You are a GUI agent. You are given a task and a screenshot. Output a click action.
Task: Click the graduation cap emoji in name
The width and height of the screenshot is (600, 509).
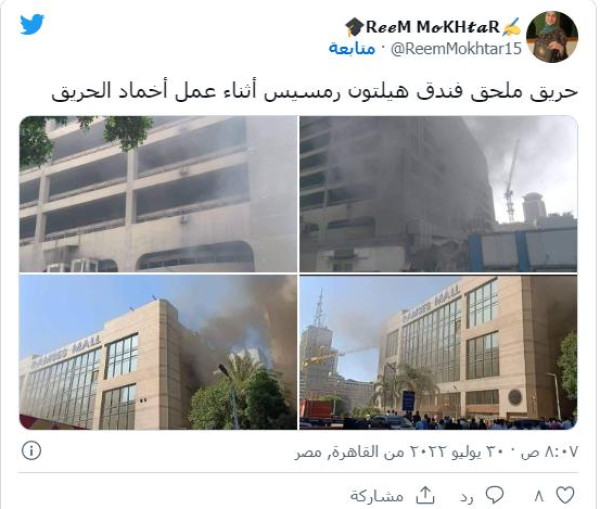pyautogui.click(x=355, y=27)
